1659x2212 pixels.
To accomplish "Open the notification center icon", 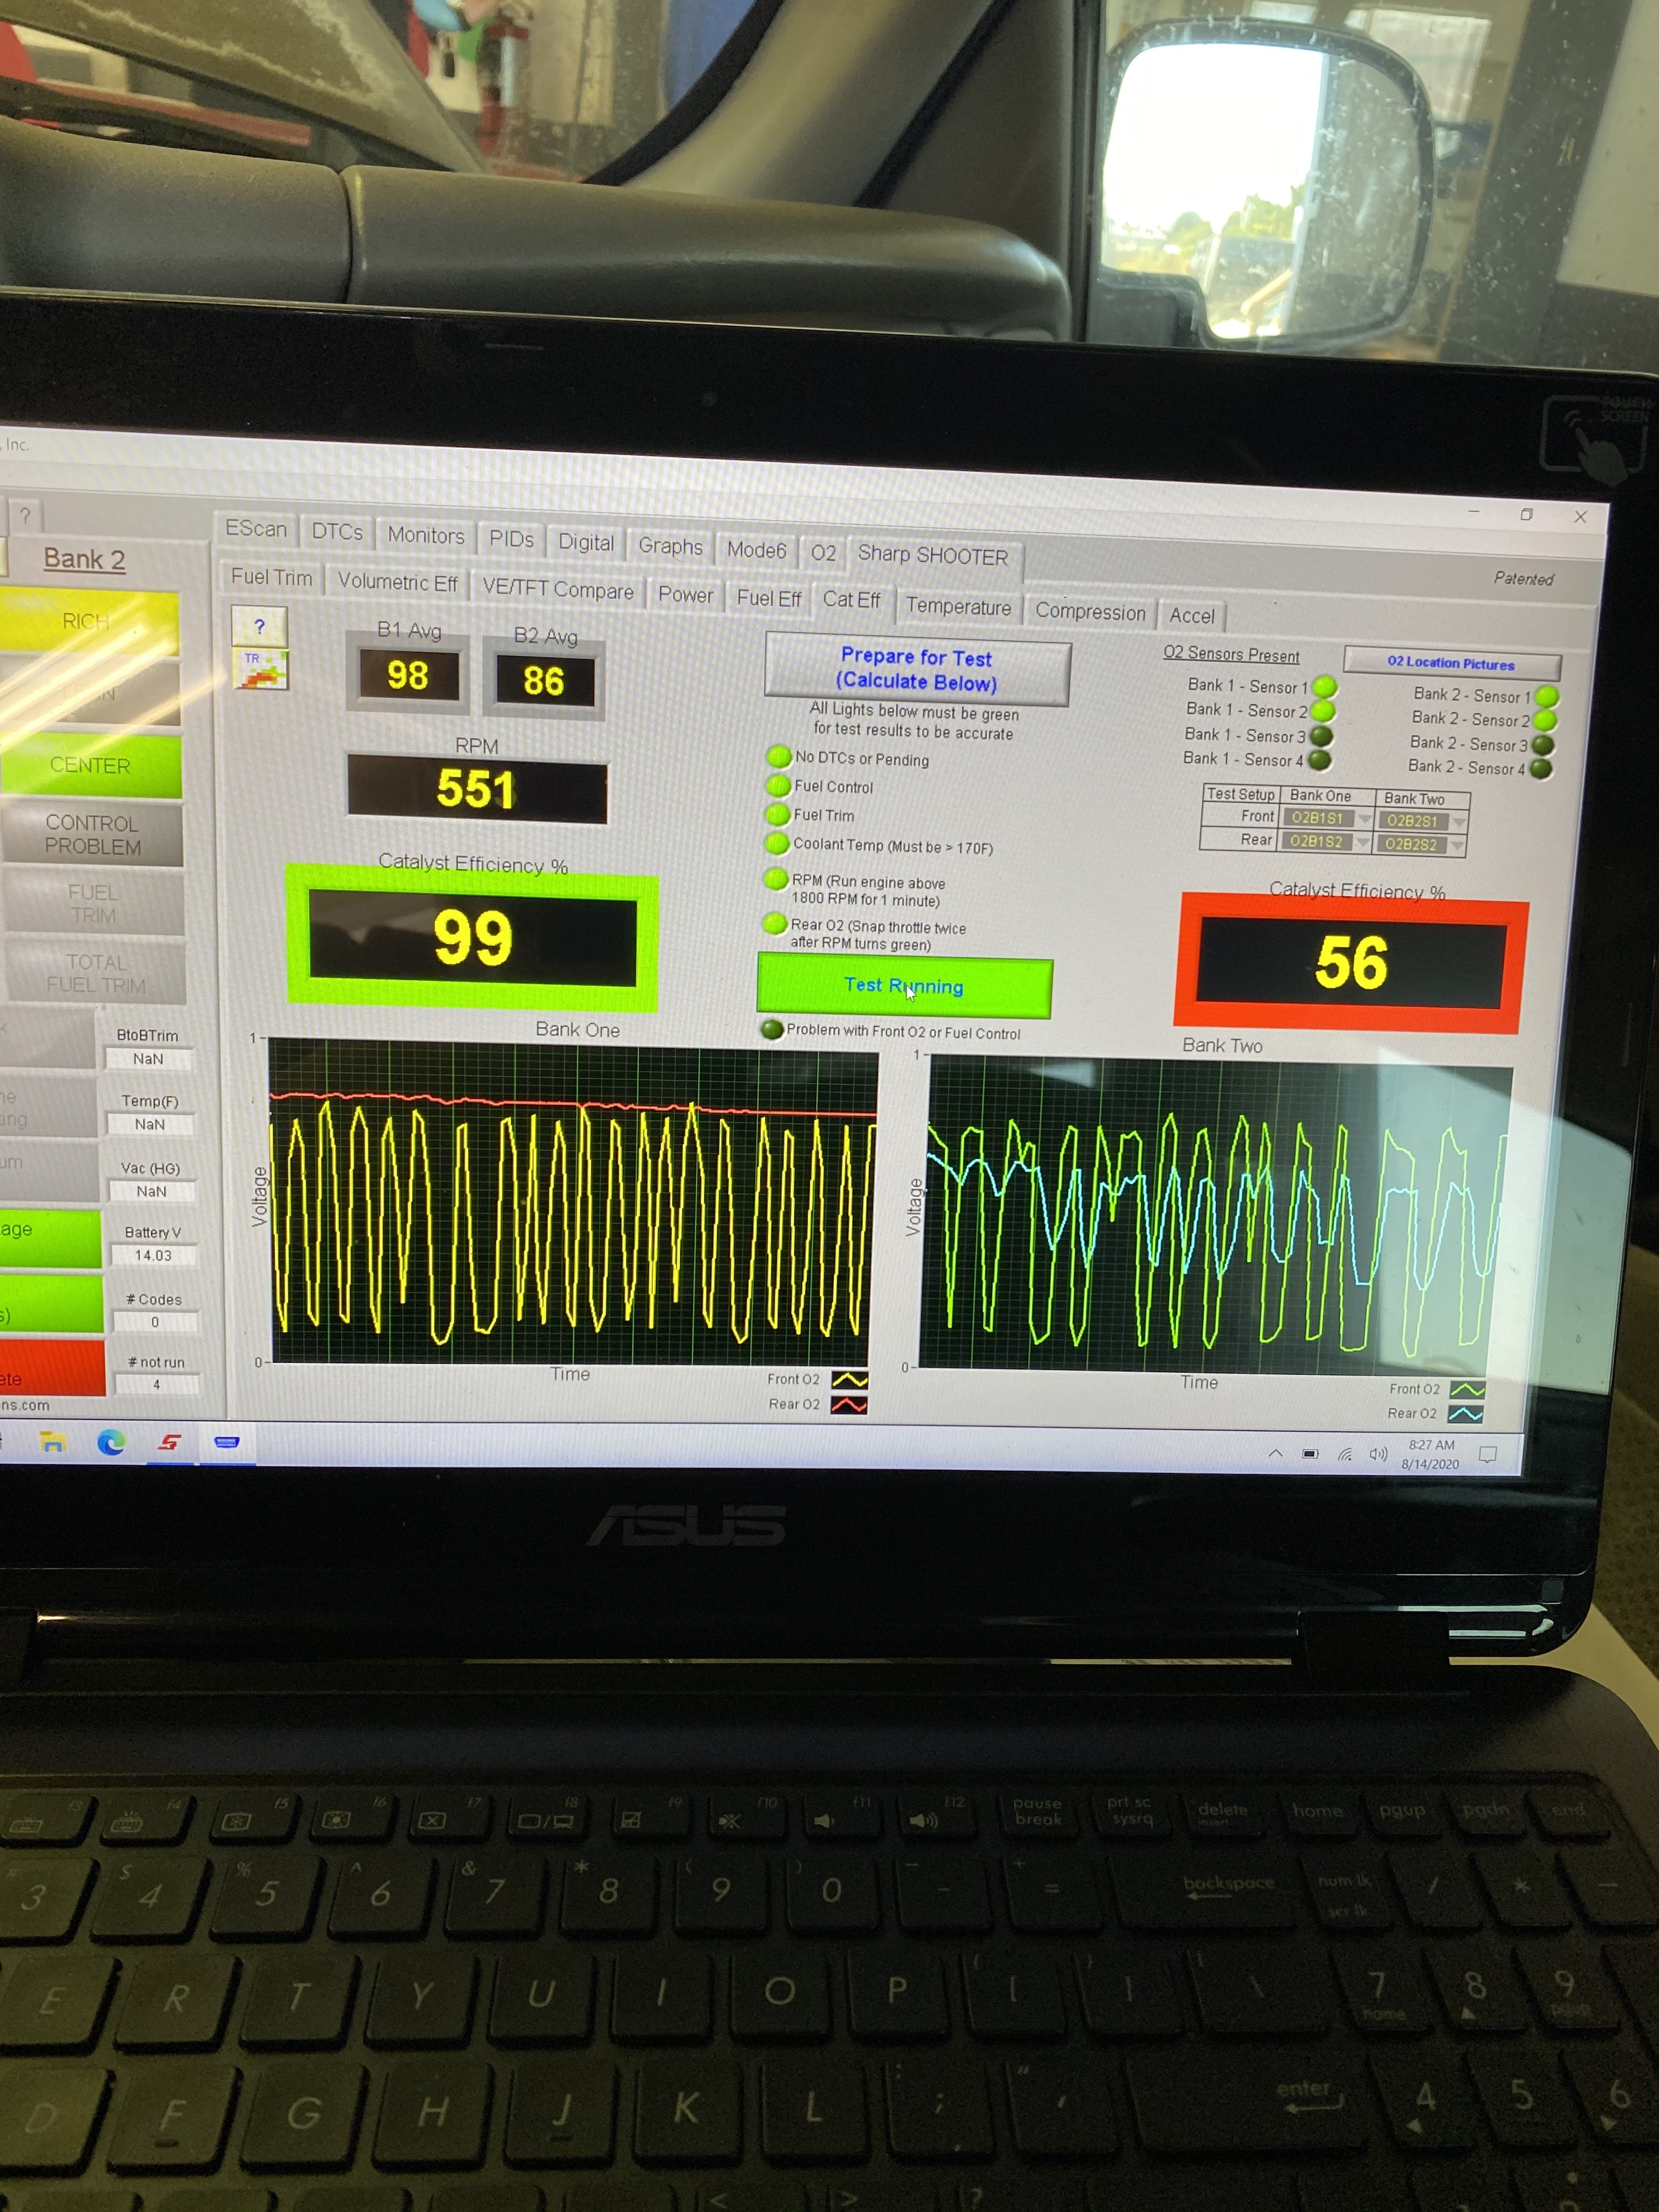I will [1487, 1455].
